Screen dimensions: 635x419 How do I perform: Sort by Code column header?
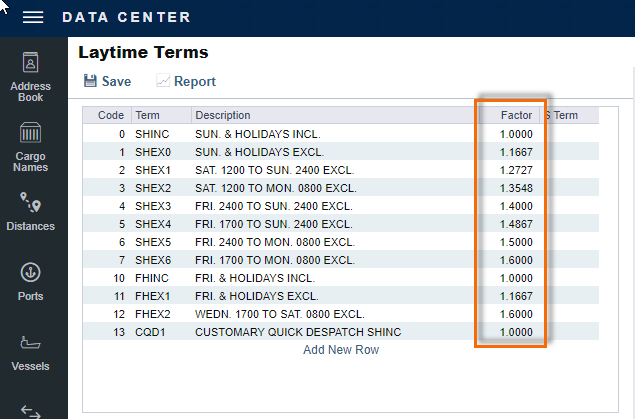pos(110,115)
